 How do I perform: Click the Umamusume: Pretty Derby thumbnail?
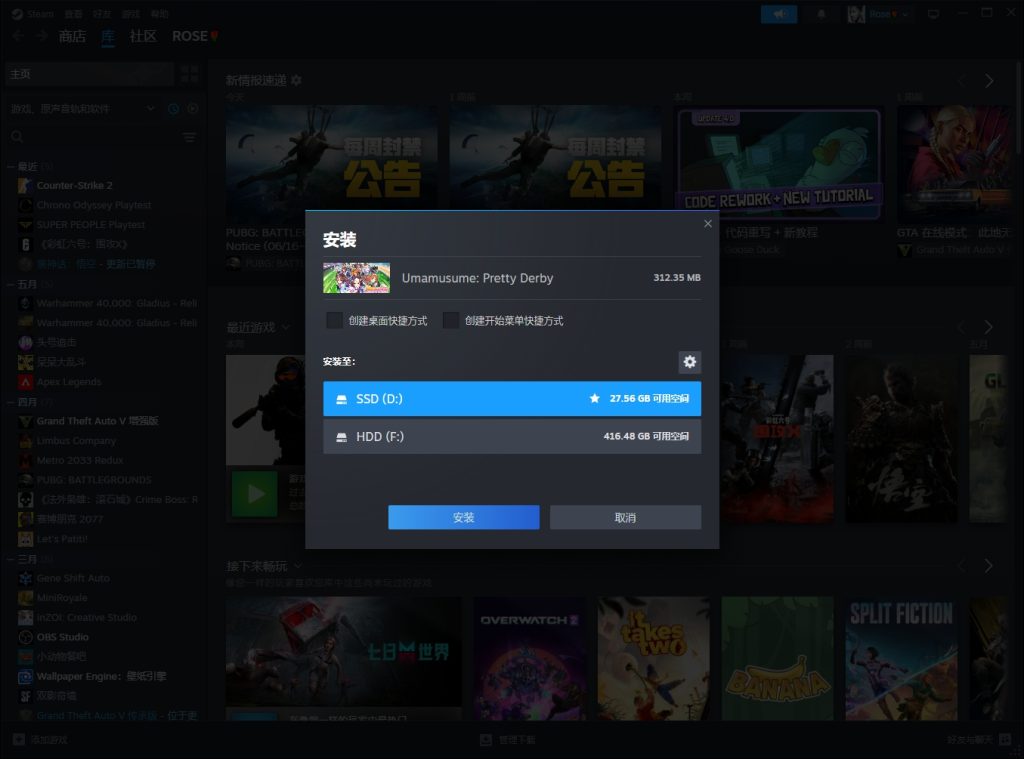(357, 278)
